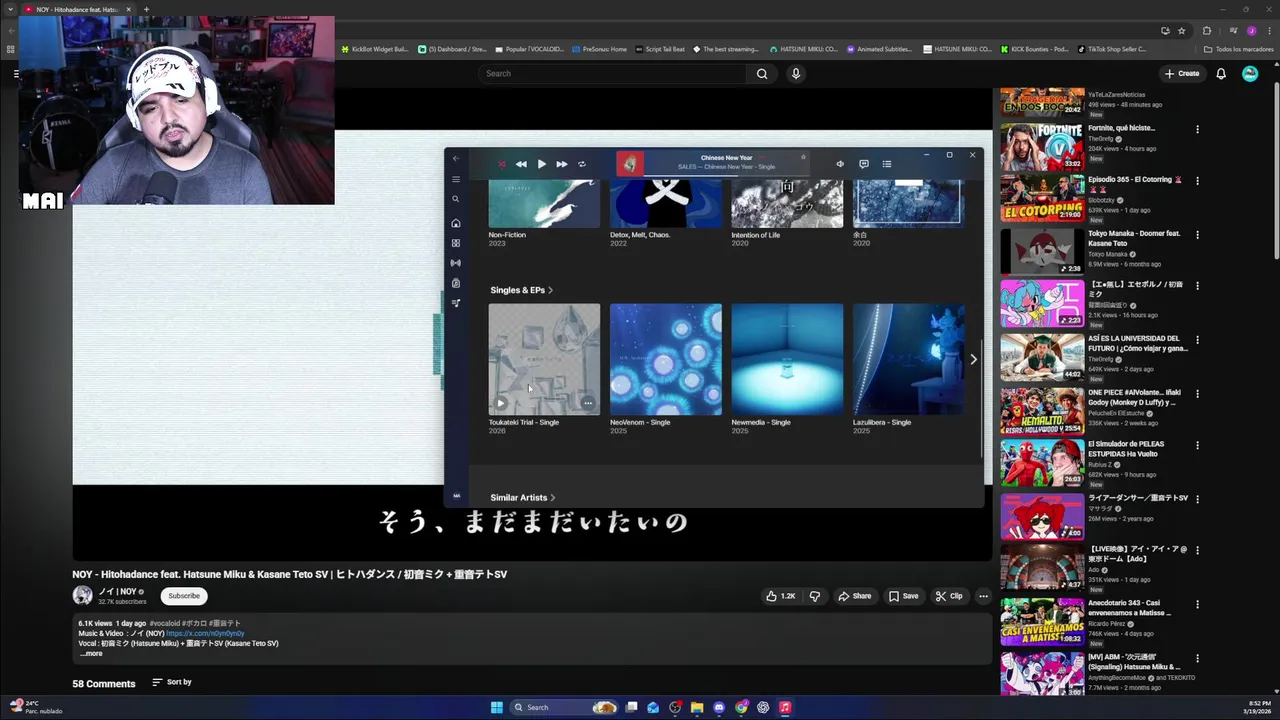1280x720 pixels.
Task: Open YouTube notifications bell
Action: (x=1221, y=73)
